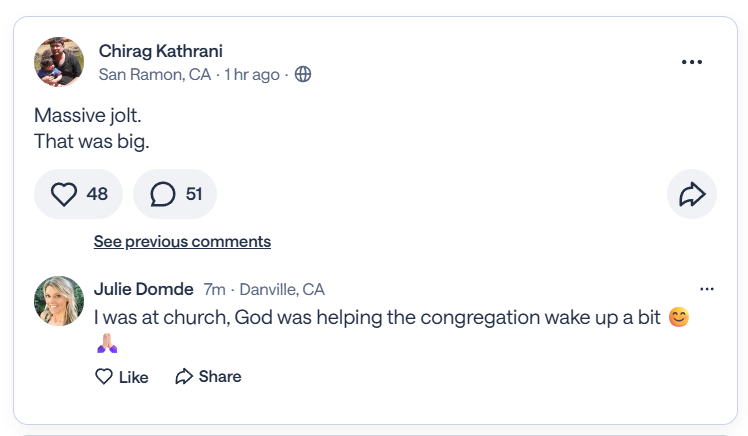
Task: Click the share arrow button on post
Action: [x=692, y=194]
